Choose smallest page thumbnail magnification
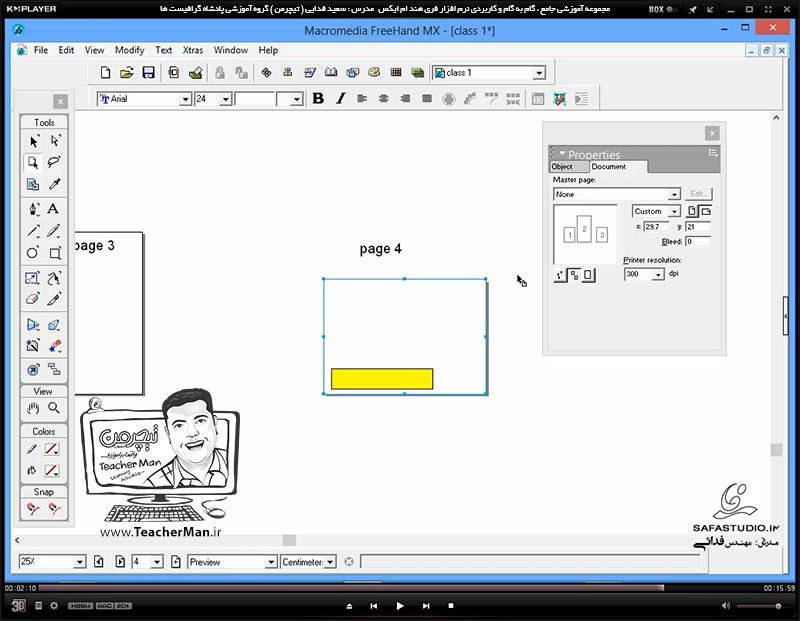This screenshot has width=800, height=621. 560,276
